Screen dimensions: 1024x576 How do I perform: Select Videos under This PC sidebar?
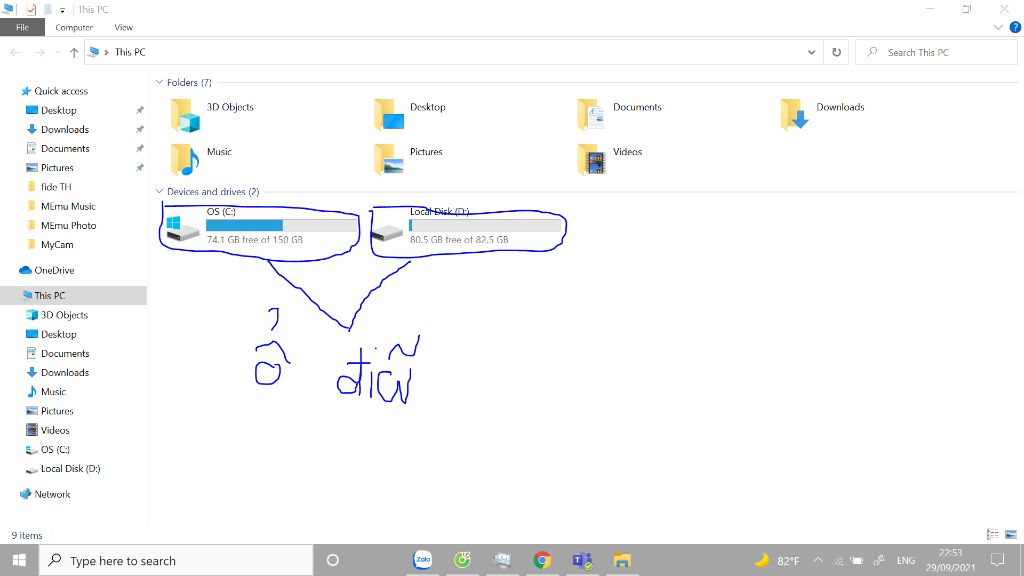55,430
